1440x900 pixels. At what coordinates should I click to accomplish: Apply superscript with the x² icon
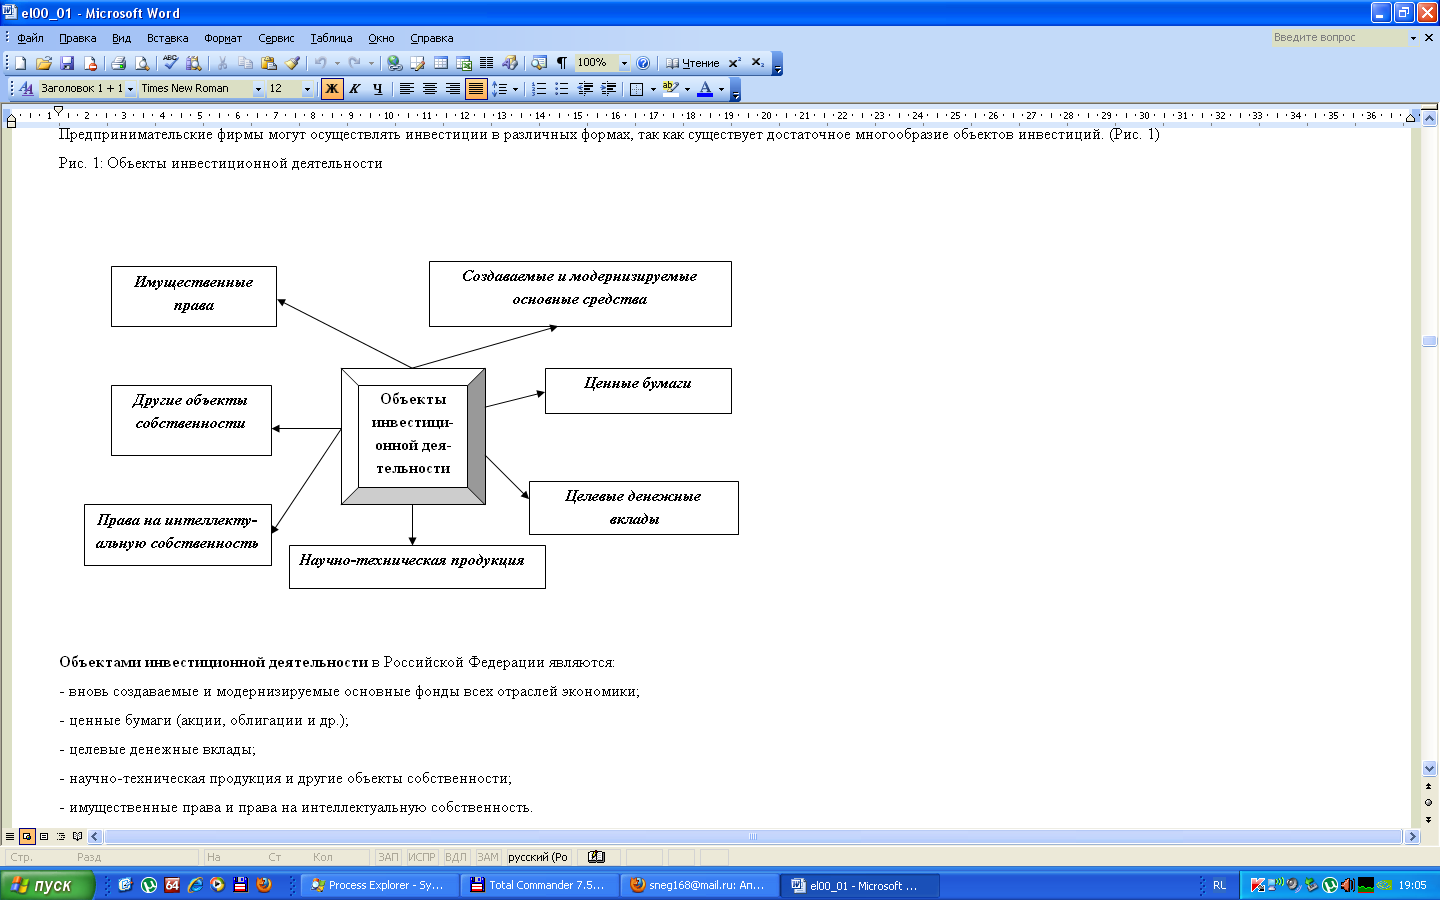tap(734, 63)
